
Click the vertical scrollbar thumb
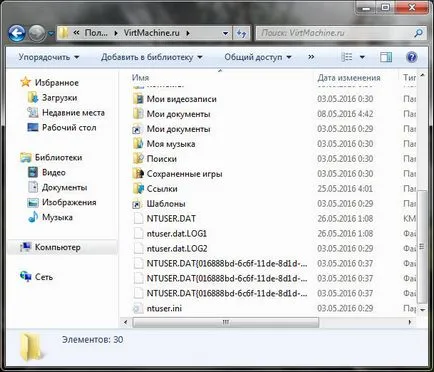(x=422, y=247)
